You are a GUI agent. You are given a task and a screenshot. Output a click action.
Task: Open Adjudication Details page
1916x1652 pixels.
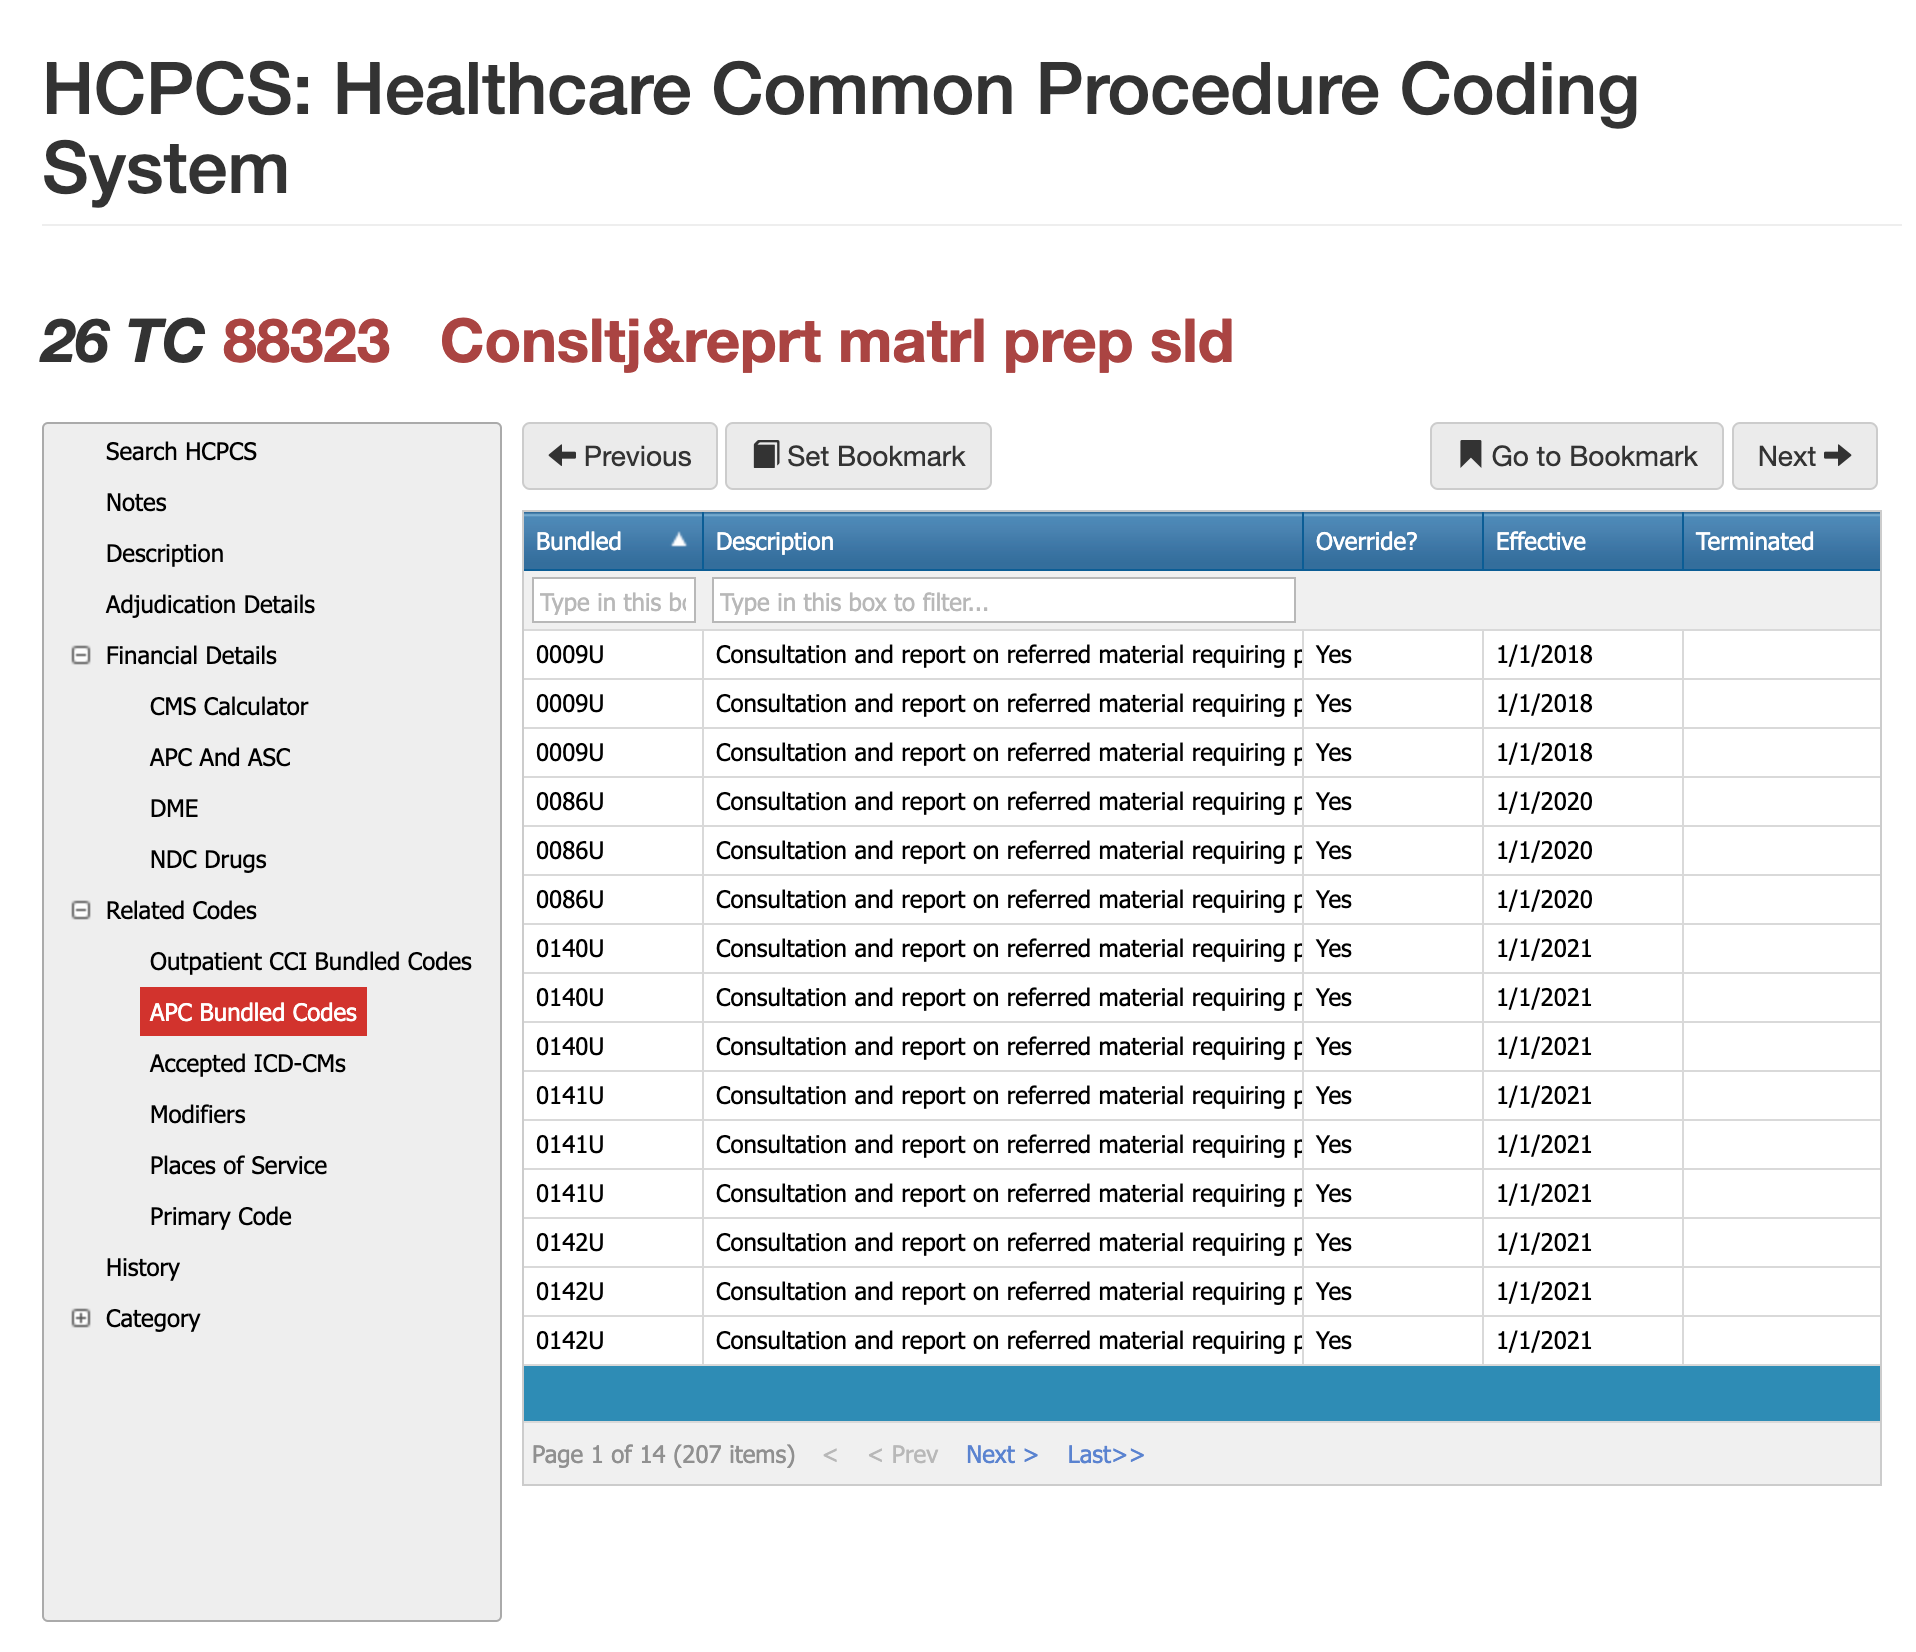pyautogui.click(x=209, y=604)
